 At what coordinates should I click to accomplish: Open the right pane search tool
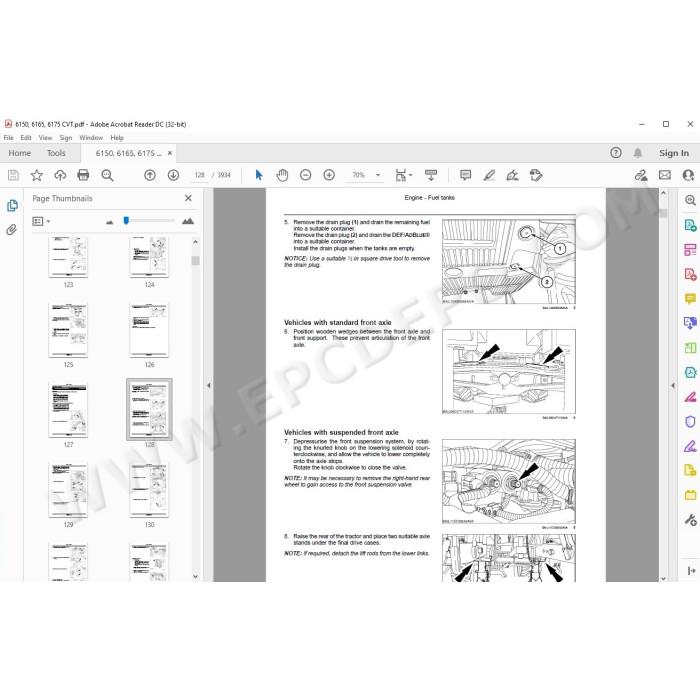point(690,200)
